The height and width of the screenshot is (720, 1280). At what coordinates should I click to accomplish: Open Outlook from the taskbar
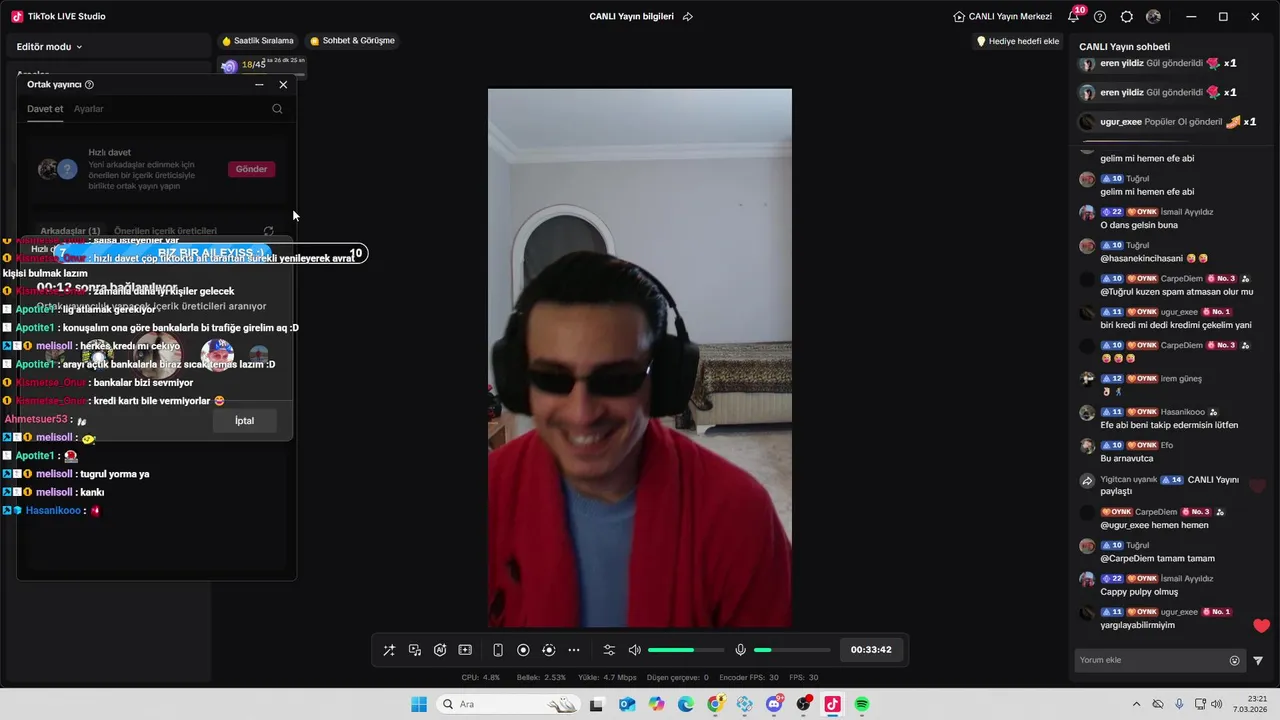click(x=627, y=704)
